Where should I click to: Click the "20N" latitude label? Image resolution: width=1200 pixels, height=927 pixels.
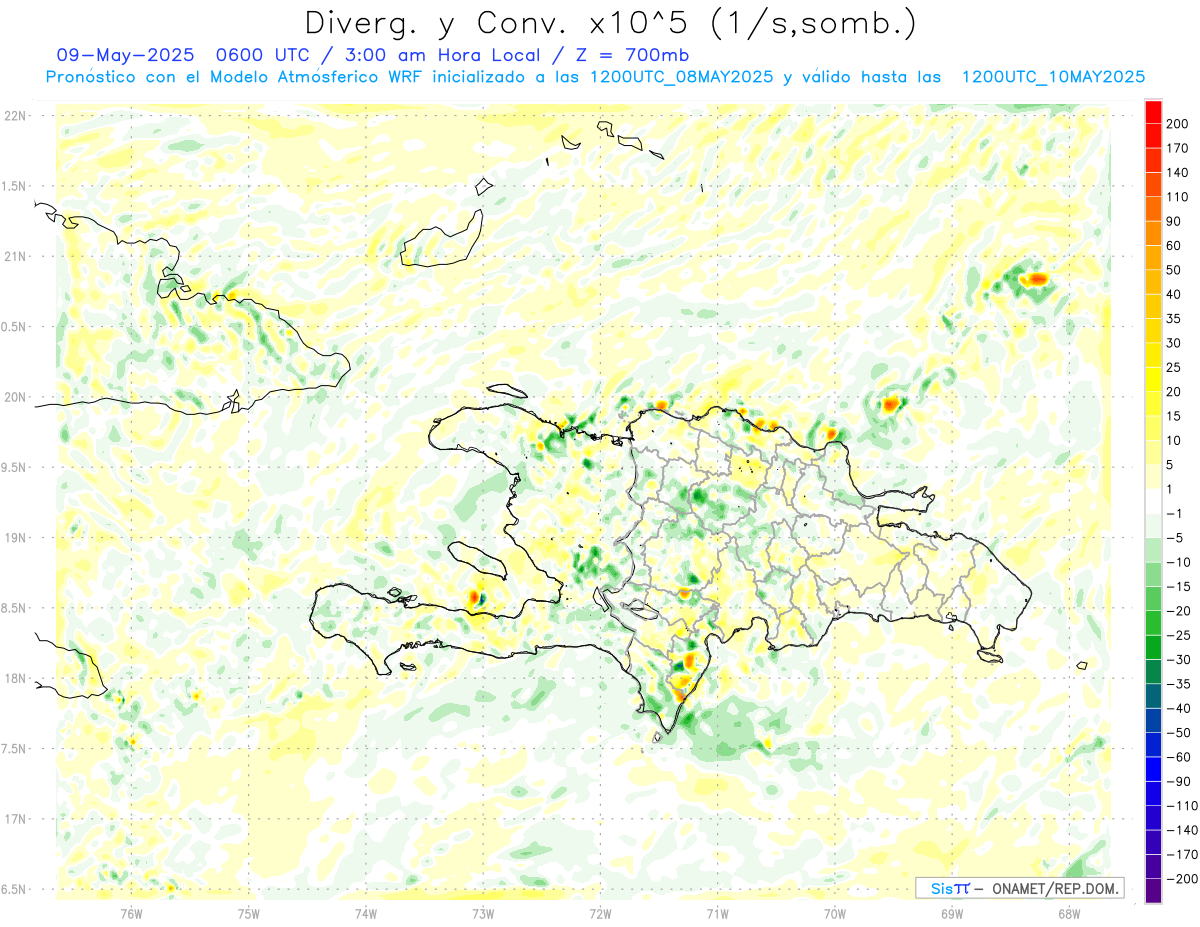[x=14, y=397]
